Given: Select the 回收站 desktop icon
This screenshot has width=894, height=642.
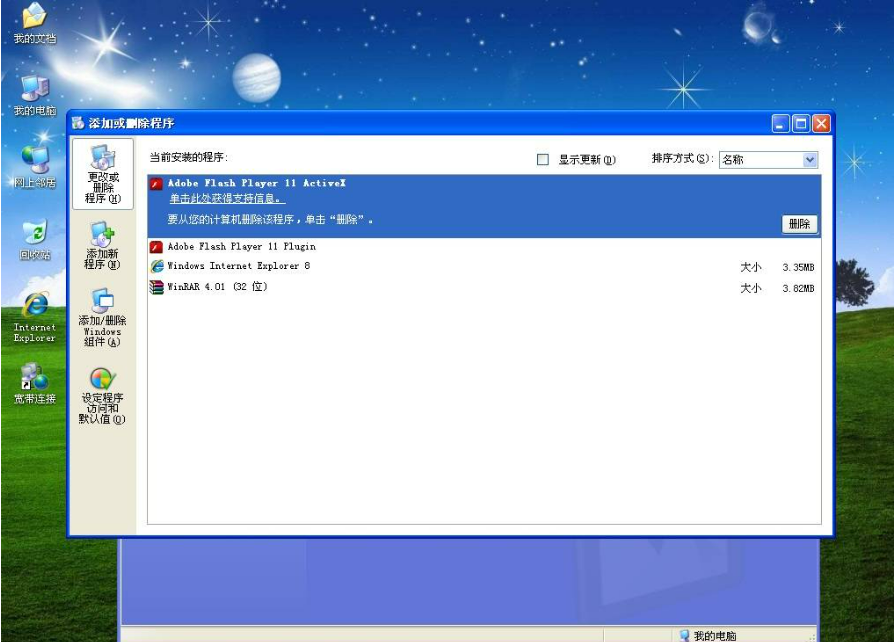Looking at the screenshot, I should [x=35, y=240].
